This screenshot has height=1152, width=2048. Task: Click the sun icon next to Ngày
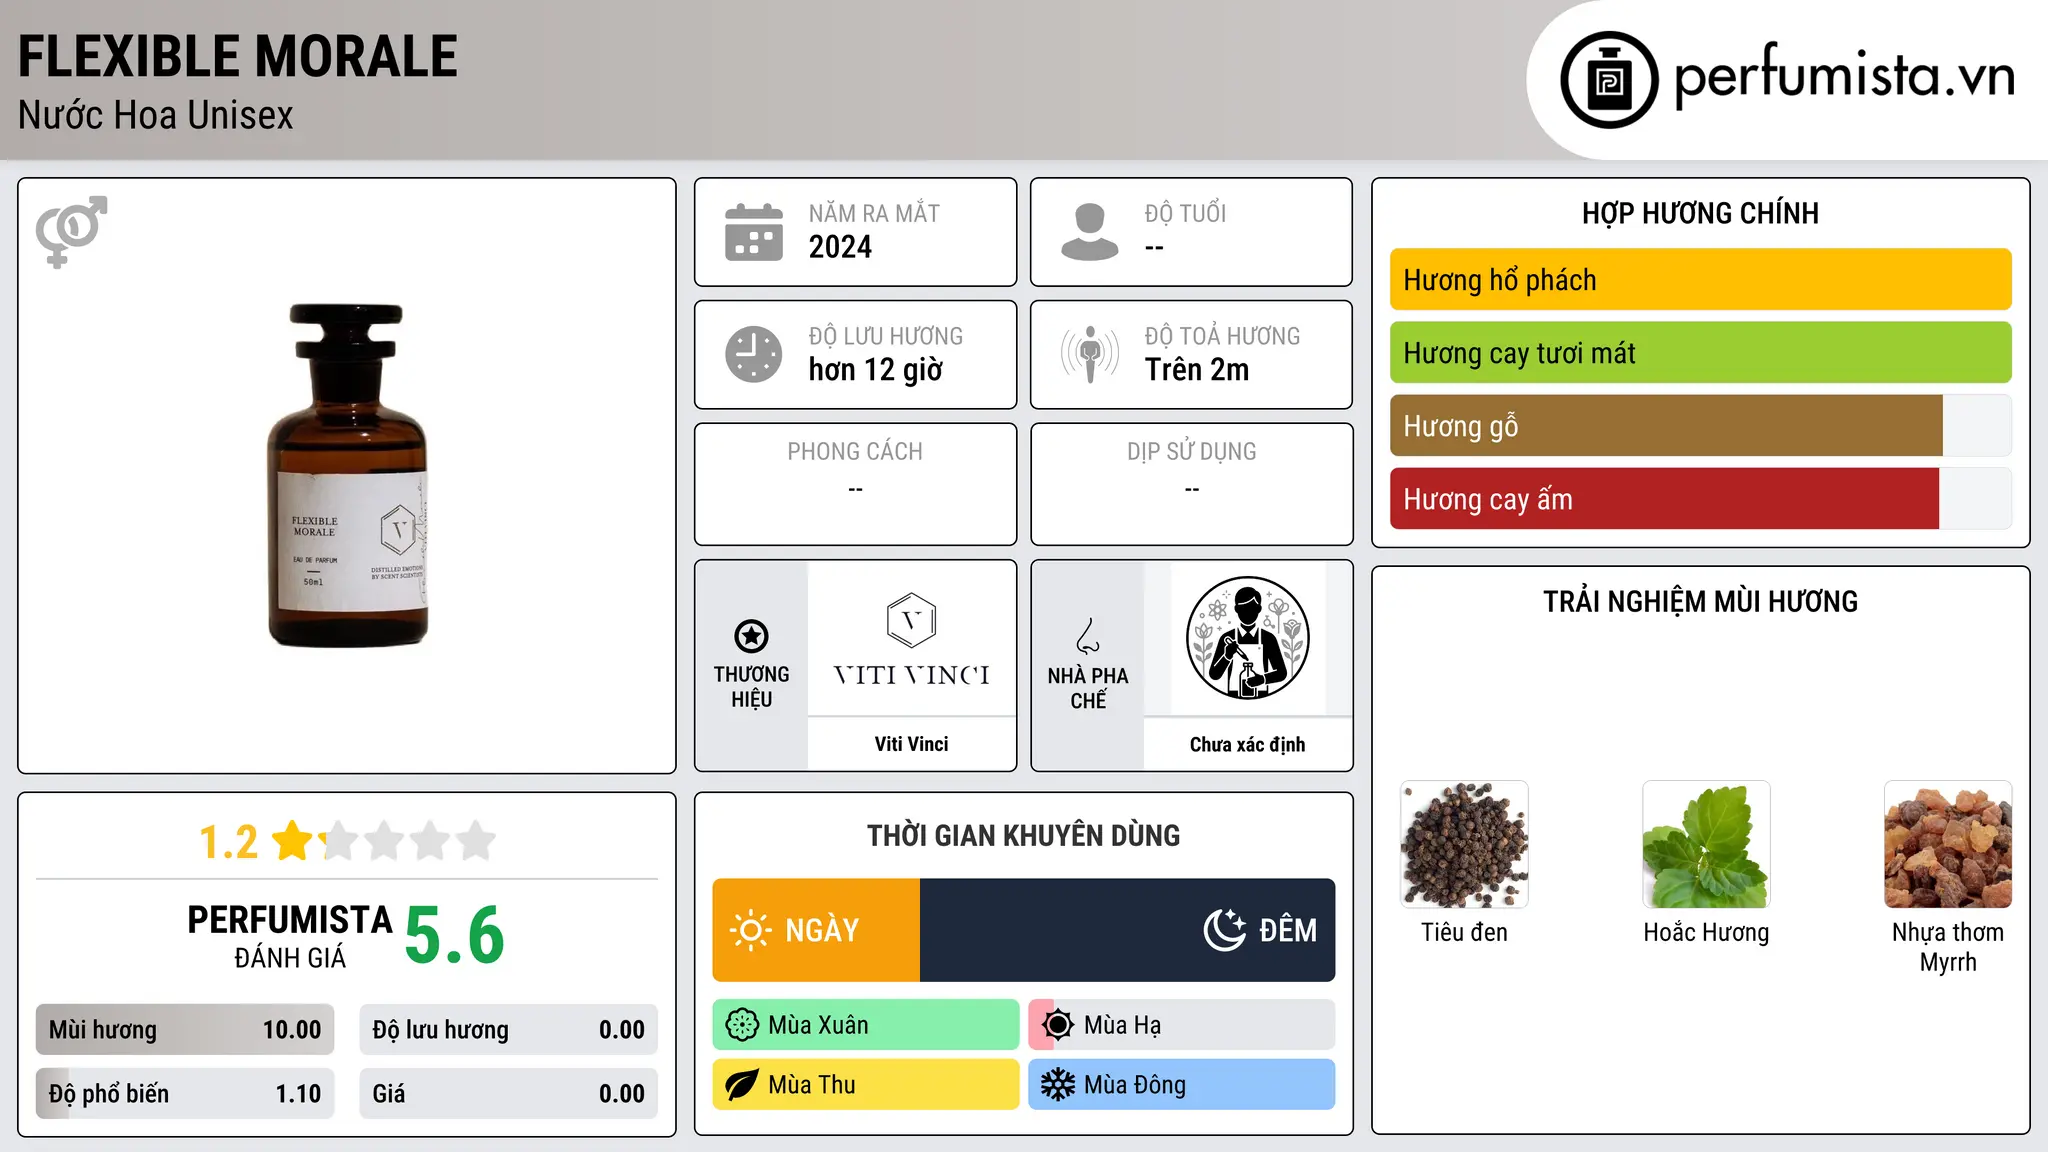pos(750,930)
